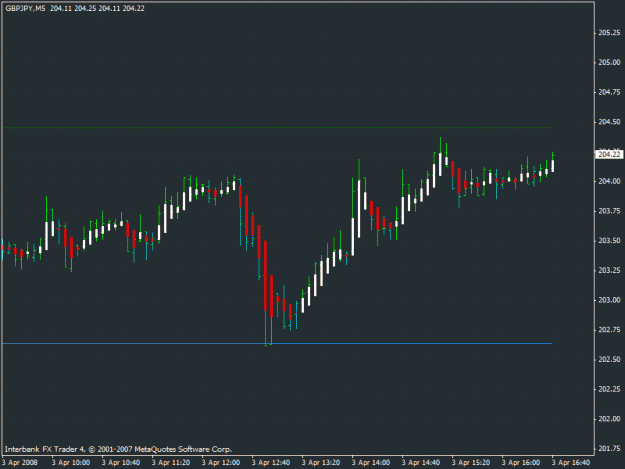Click the 204.00 price scale label

pos(609,181)
